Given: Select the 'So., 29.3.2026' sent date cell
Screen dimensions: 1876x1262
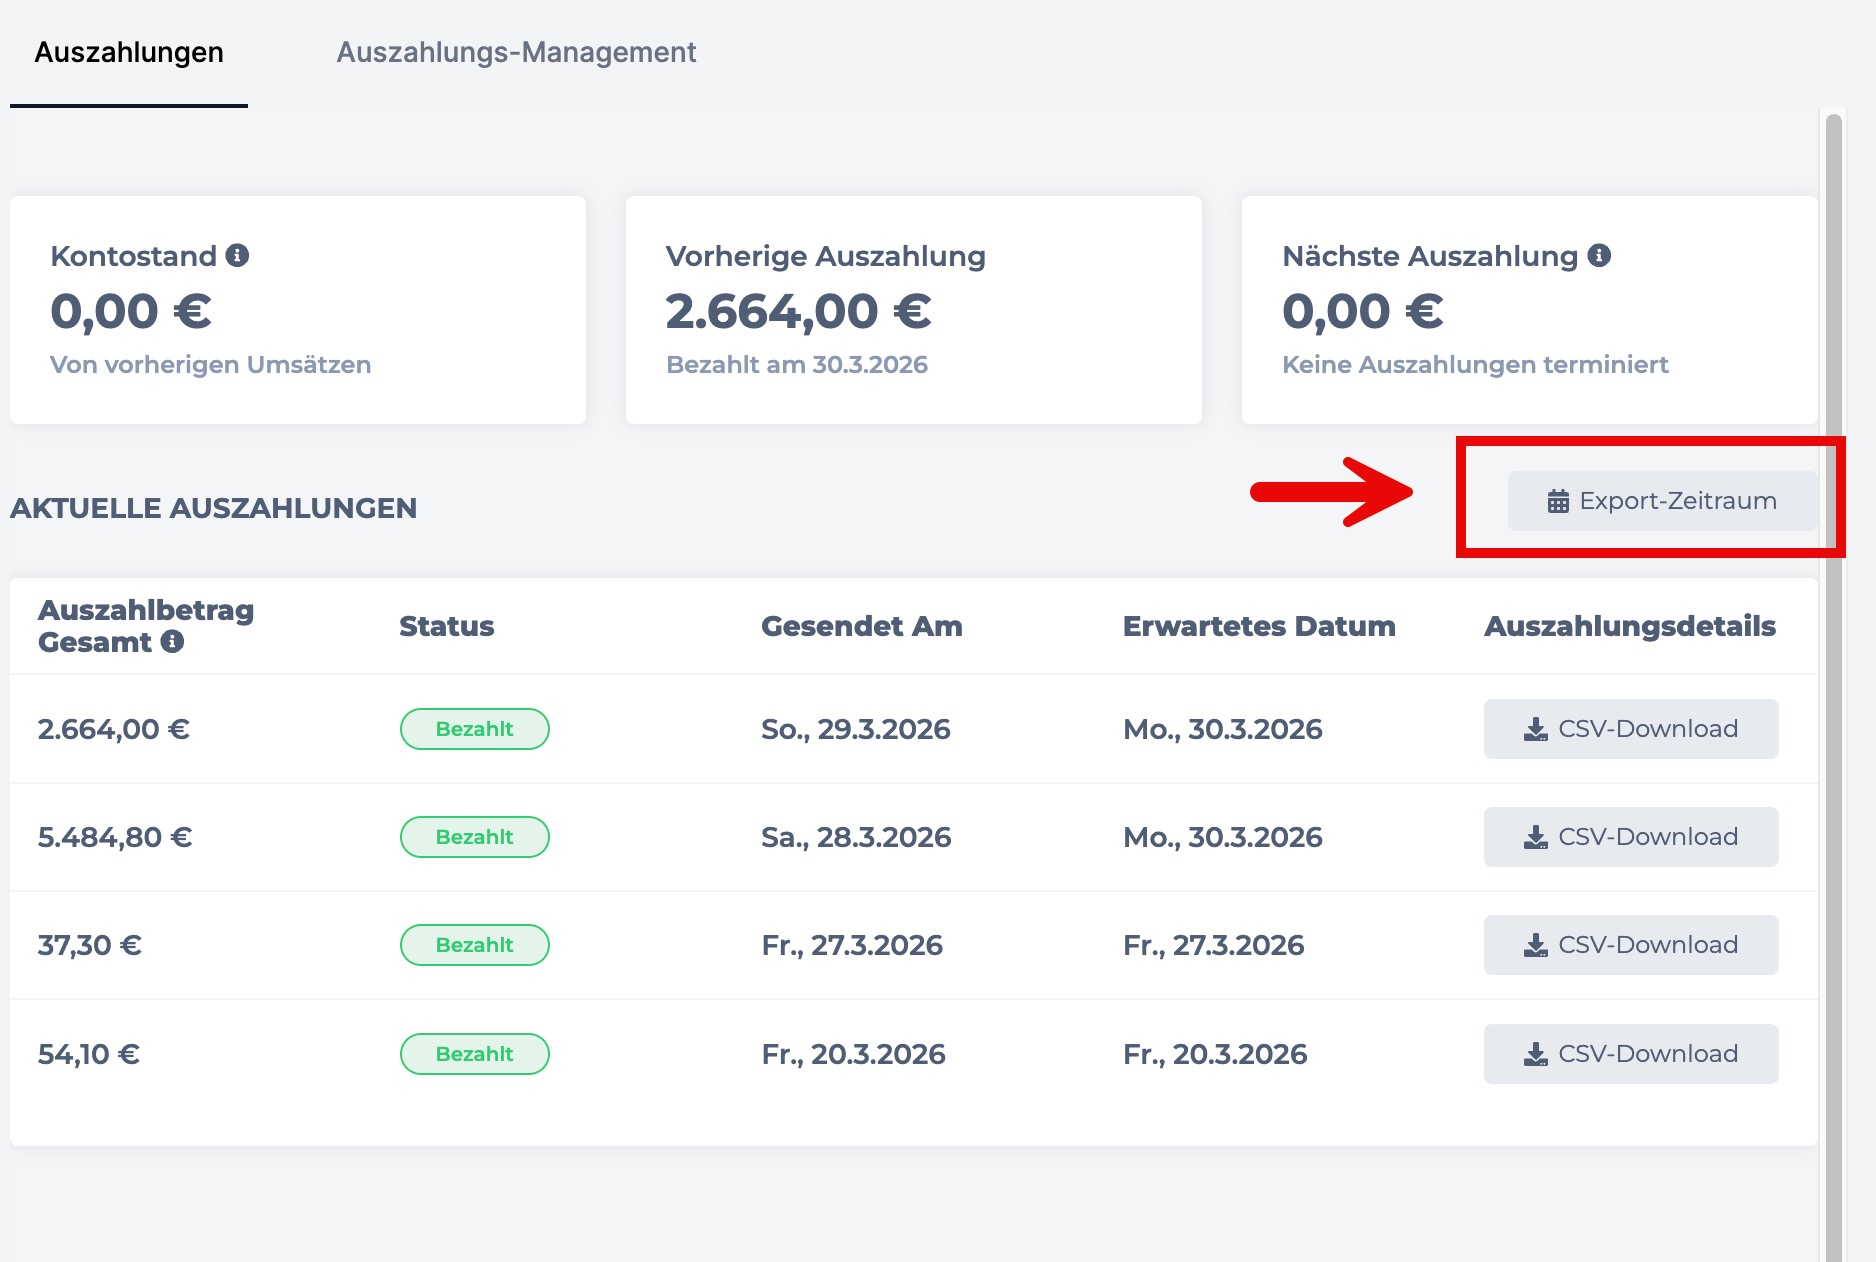Looking at the screenshot, I should tap(856, 729).
